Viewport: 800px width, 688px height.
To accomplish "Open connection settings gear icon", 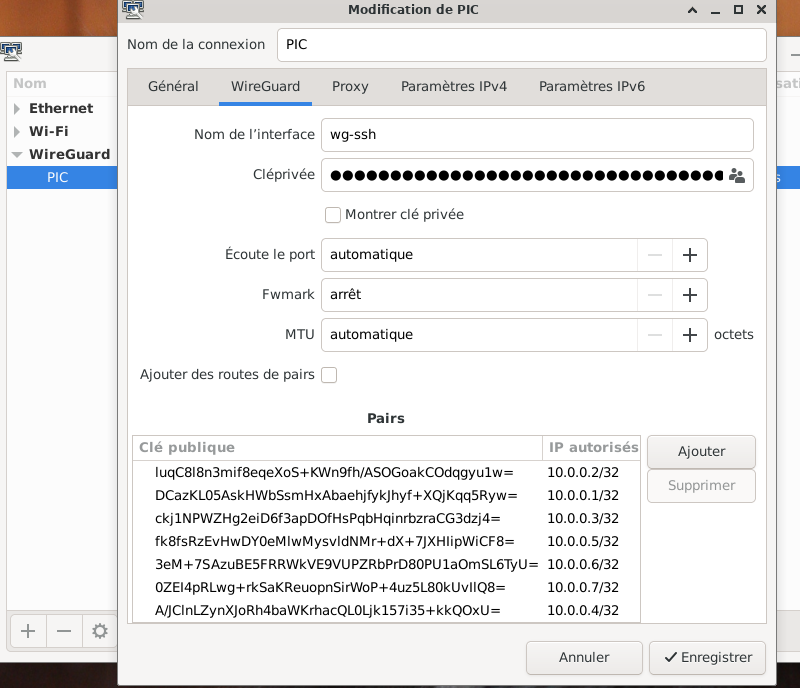I will (x=99, y=631).
